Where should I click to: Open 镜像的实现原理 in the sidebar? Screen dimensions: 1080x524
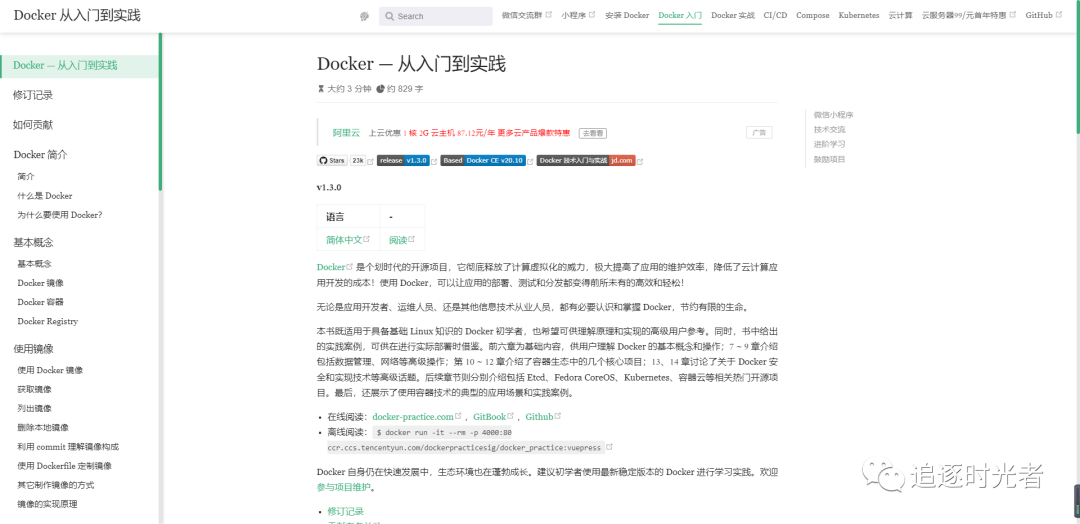coord(48,504)
